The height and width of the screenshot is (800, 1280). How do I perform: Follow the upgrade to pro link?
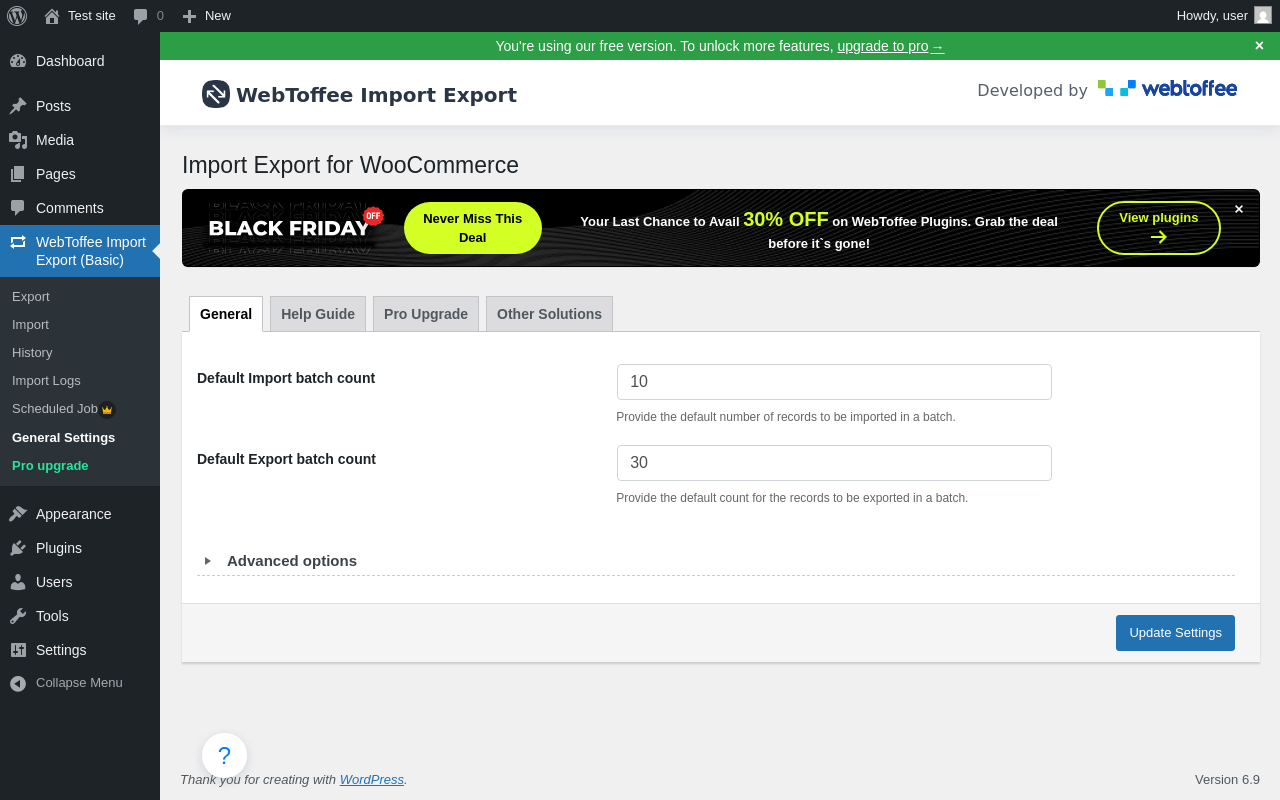pyautogui.click(x=890, y=46)
